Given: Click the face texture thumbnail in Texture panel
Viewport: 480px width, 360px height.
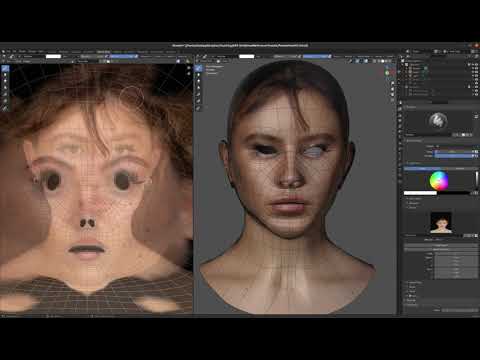Looking at the screenshot, I should click(441, 222).
